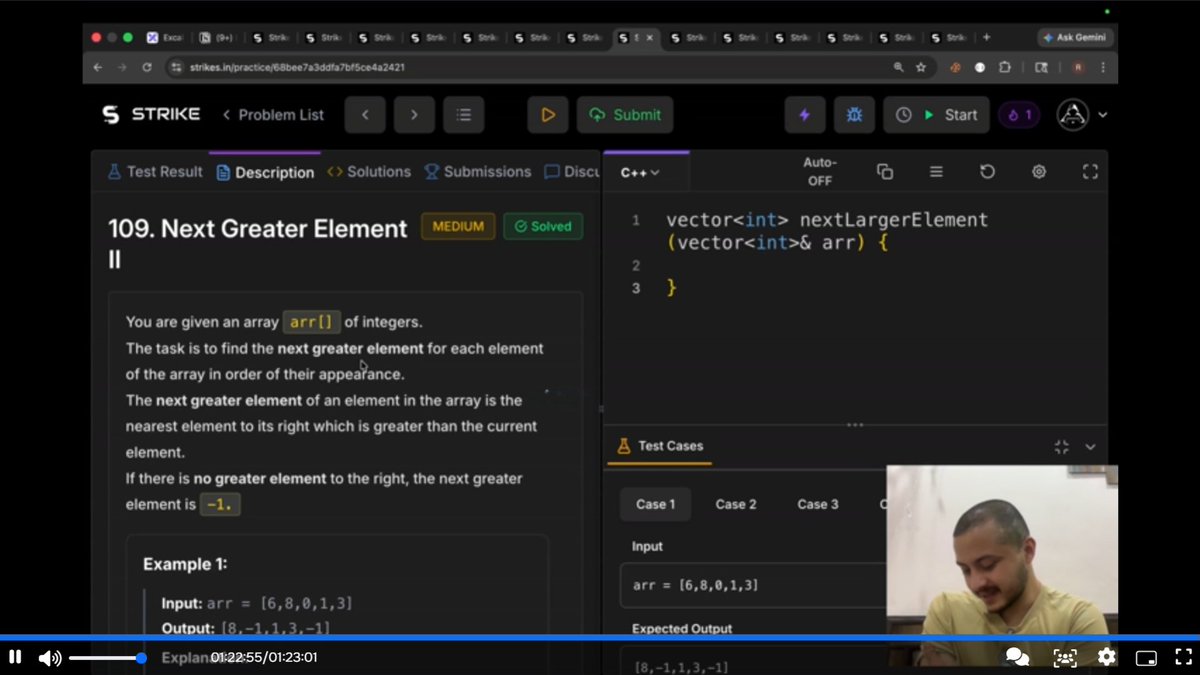Open Ask Gemini

pos(1075,37)
